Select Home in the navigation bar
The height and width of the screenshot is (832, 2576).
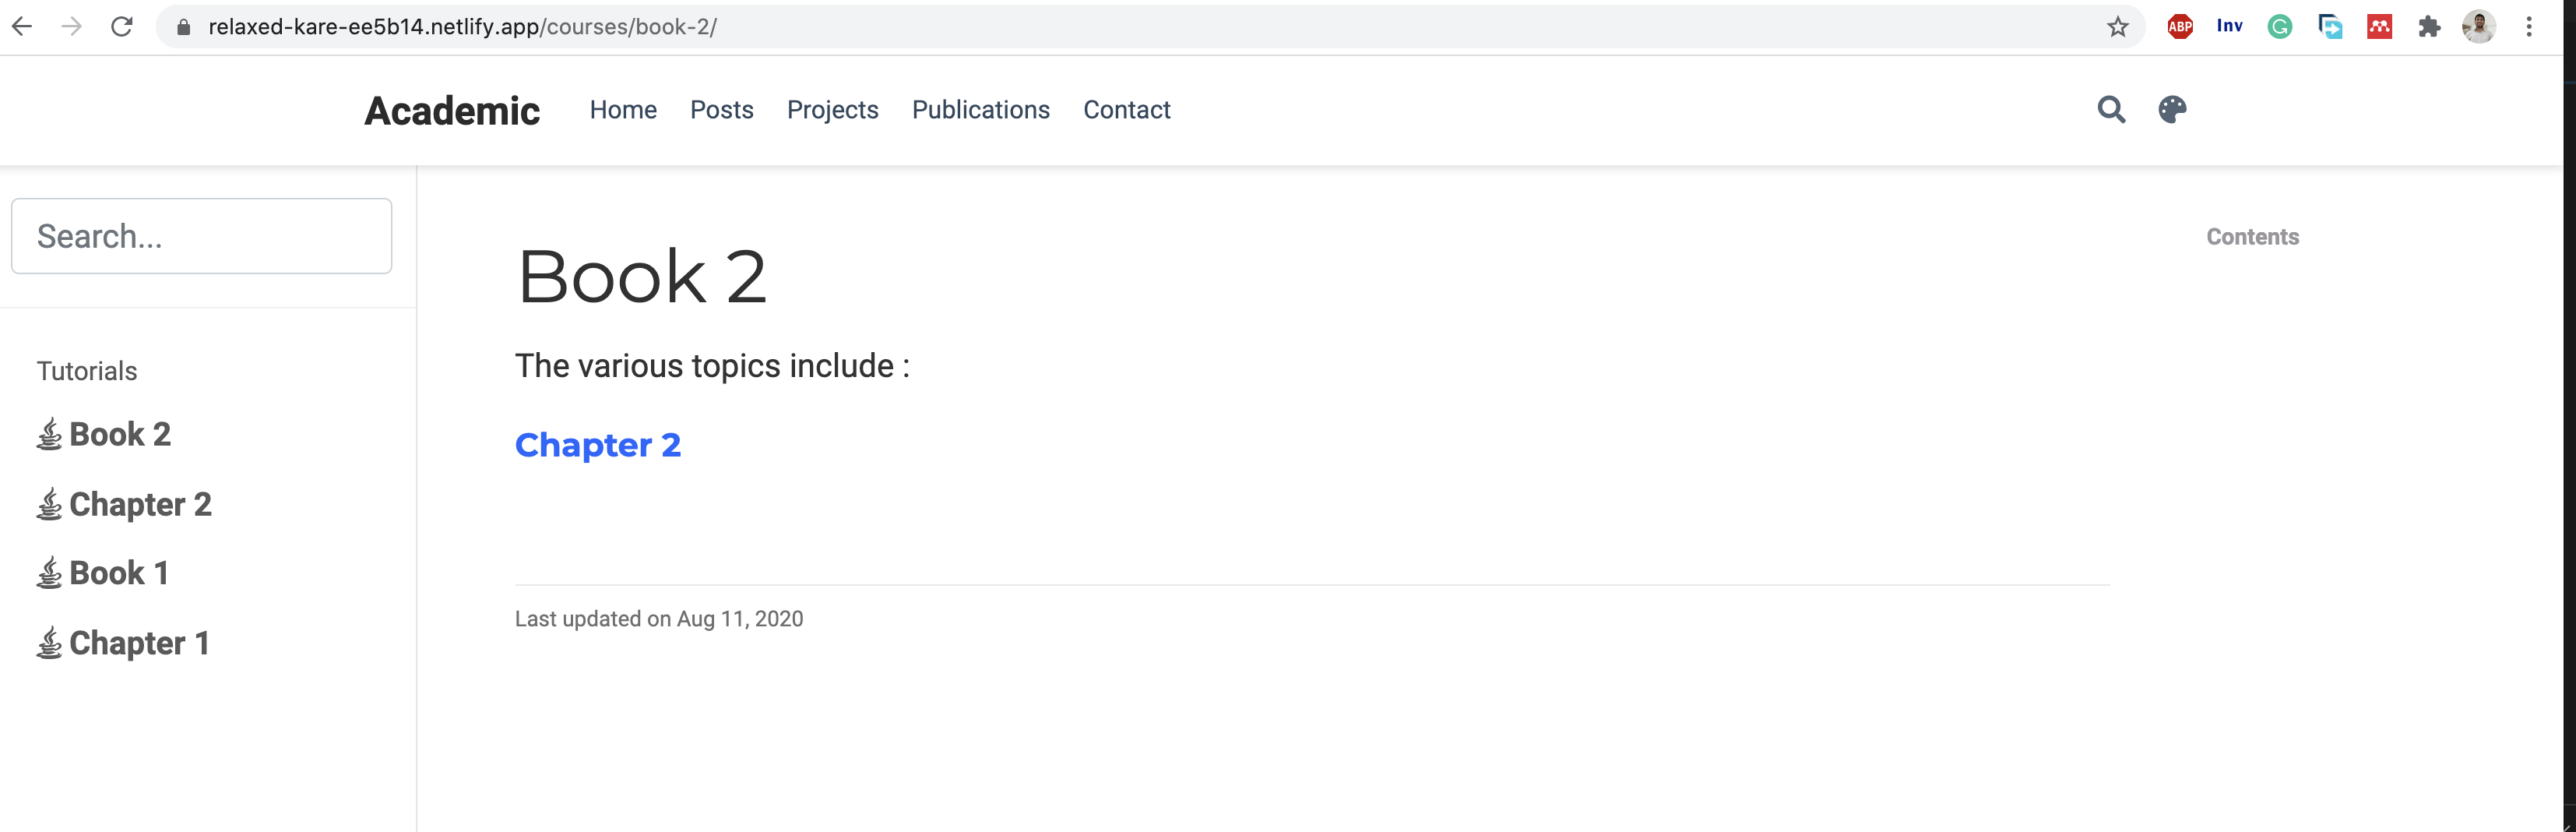click(623, 110)
